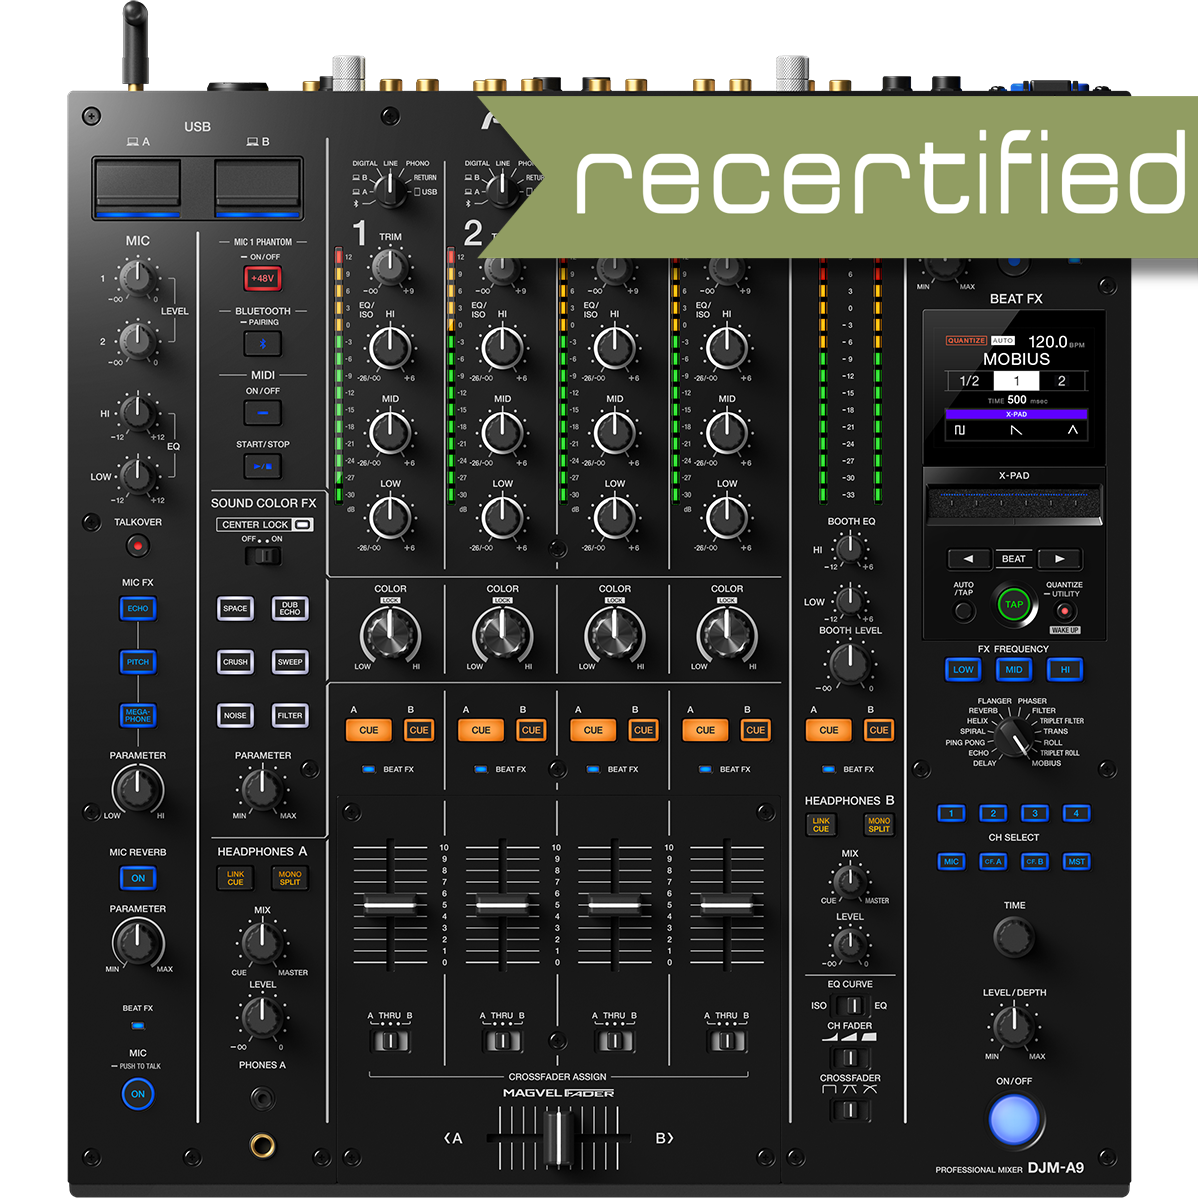Click the AUTO/TAP button
Screen dimensions: 1198x1198
[964, 611]
